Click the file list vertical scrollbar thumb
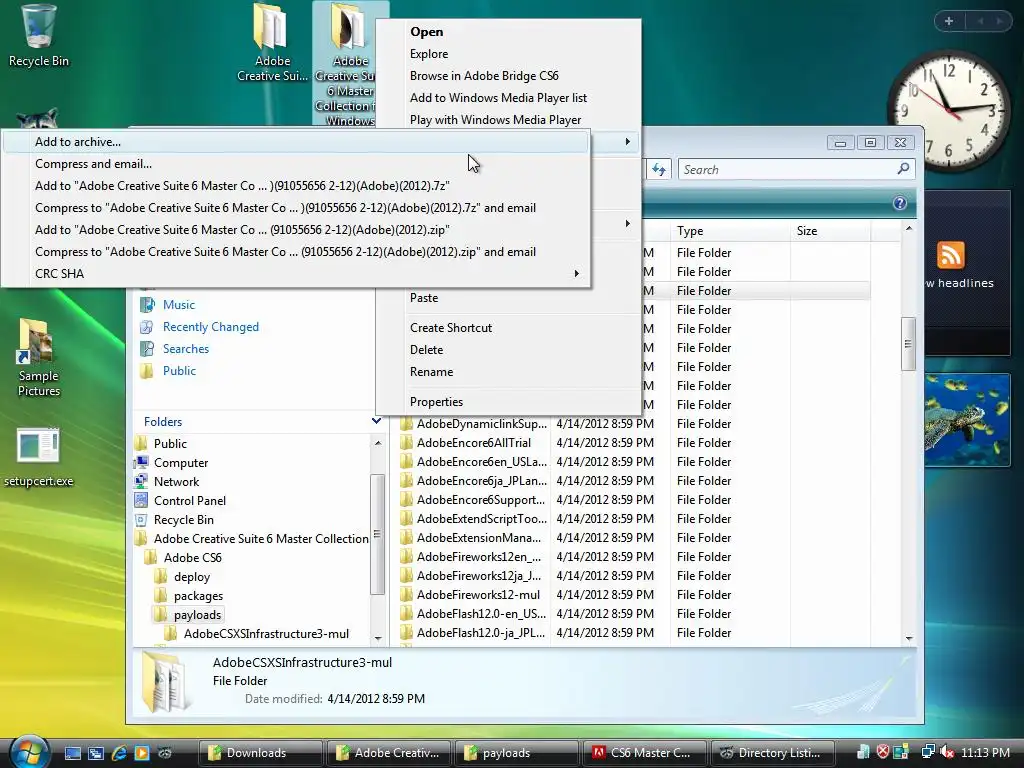Image resolution: width=1024 pixels, height=768 pixels. 908,344
